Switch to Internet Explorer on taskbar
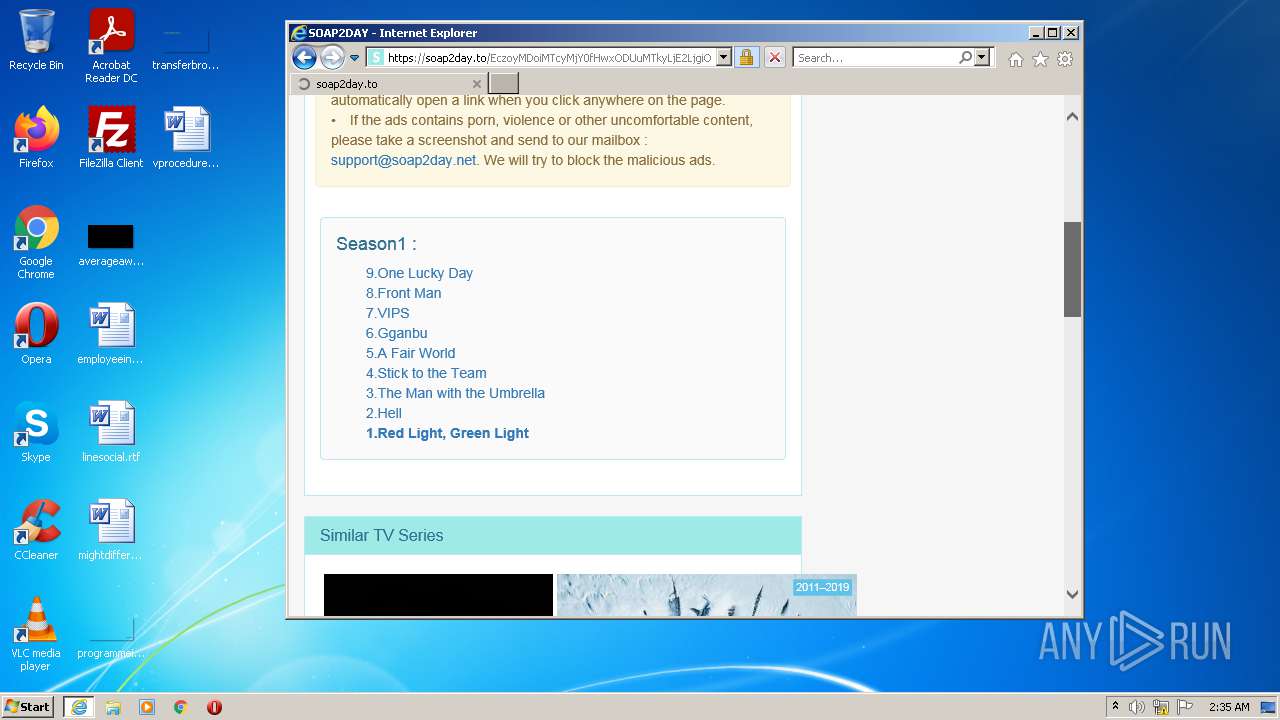This screenshot has height=720, width=1280. [78, 707]
